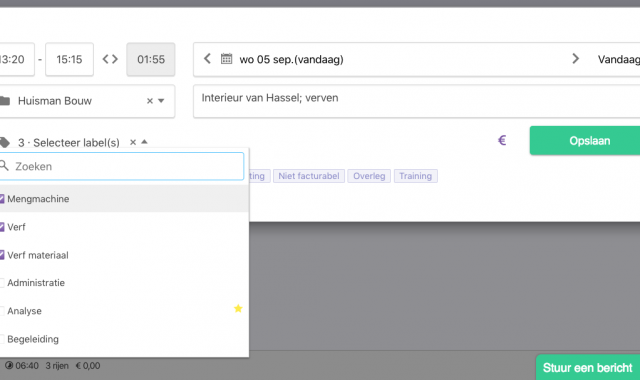This screenshot has height=380, width=640.
Task: Collapse the label selector dropdown arrow
Action: [144, 142]
